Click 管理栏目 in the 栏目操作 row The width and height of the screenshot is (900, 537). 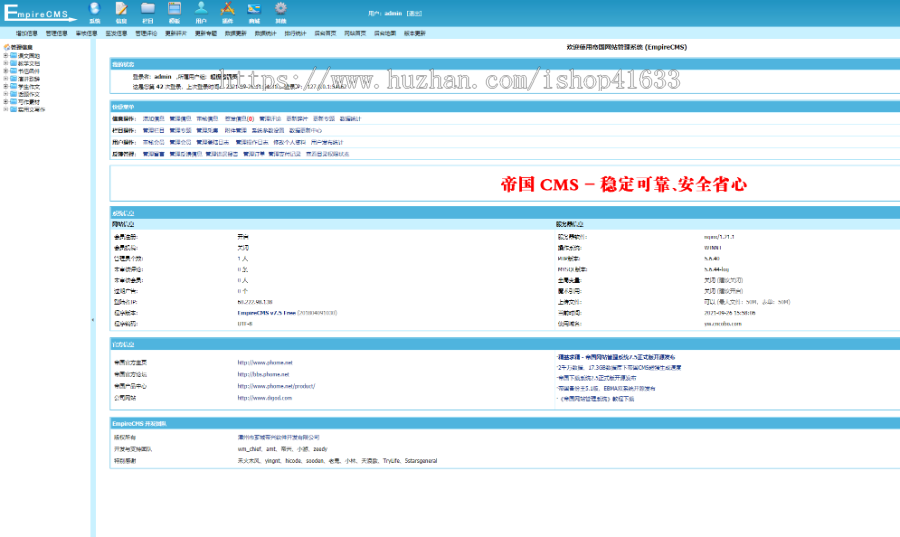pyautogui.click(x=153, y=130)
